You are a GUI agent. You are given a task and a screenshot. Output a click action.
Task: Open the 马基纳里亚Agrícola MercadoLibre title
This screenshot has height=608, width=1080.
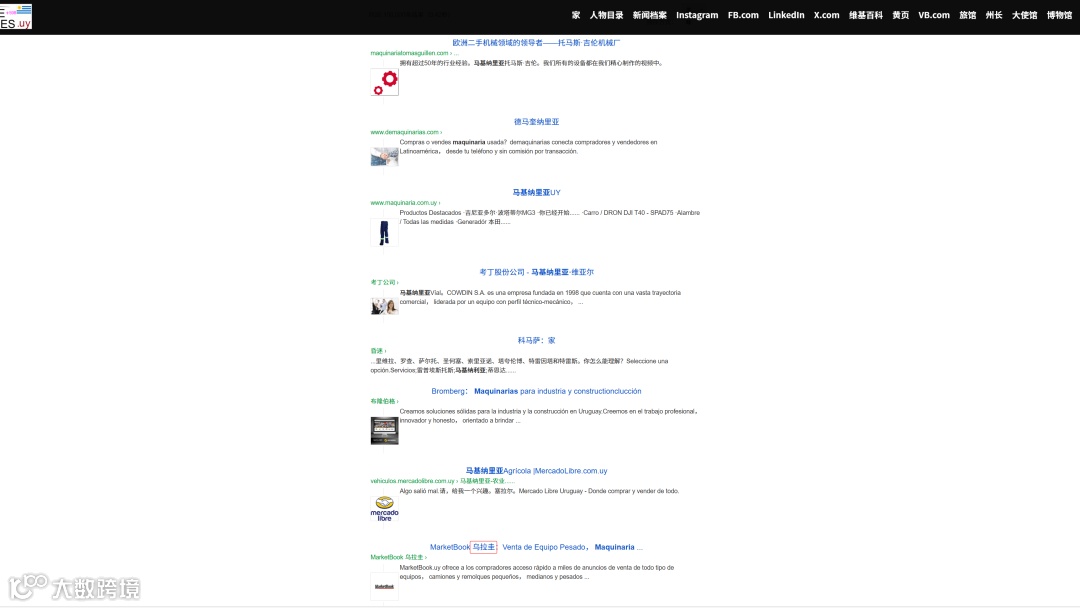pyautogui.click(x=537, y=471)
